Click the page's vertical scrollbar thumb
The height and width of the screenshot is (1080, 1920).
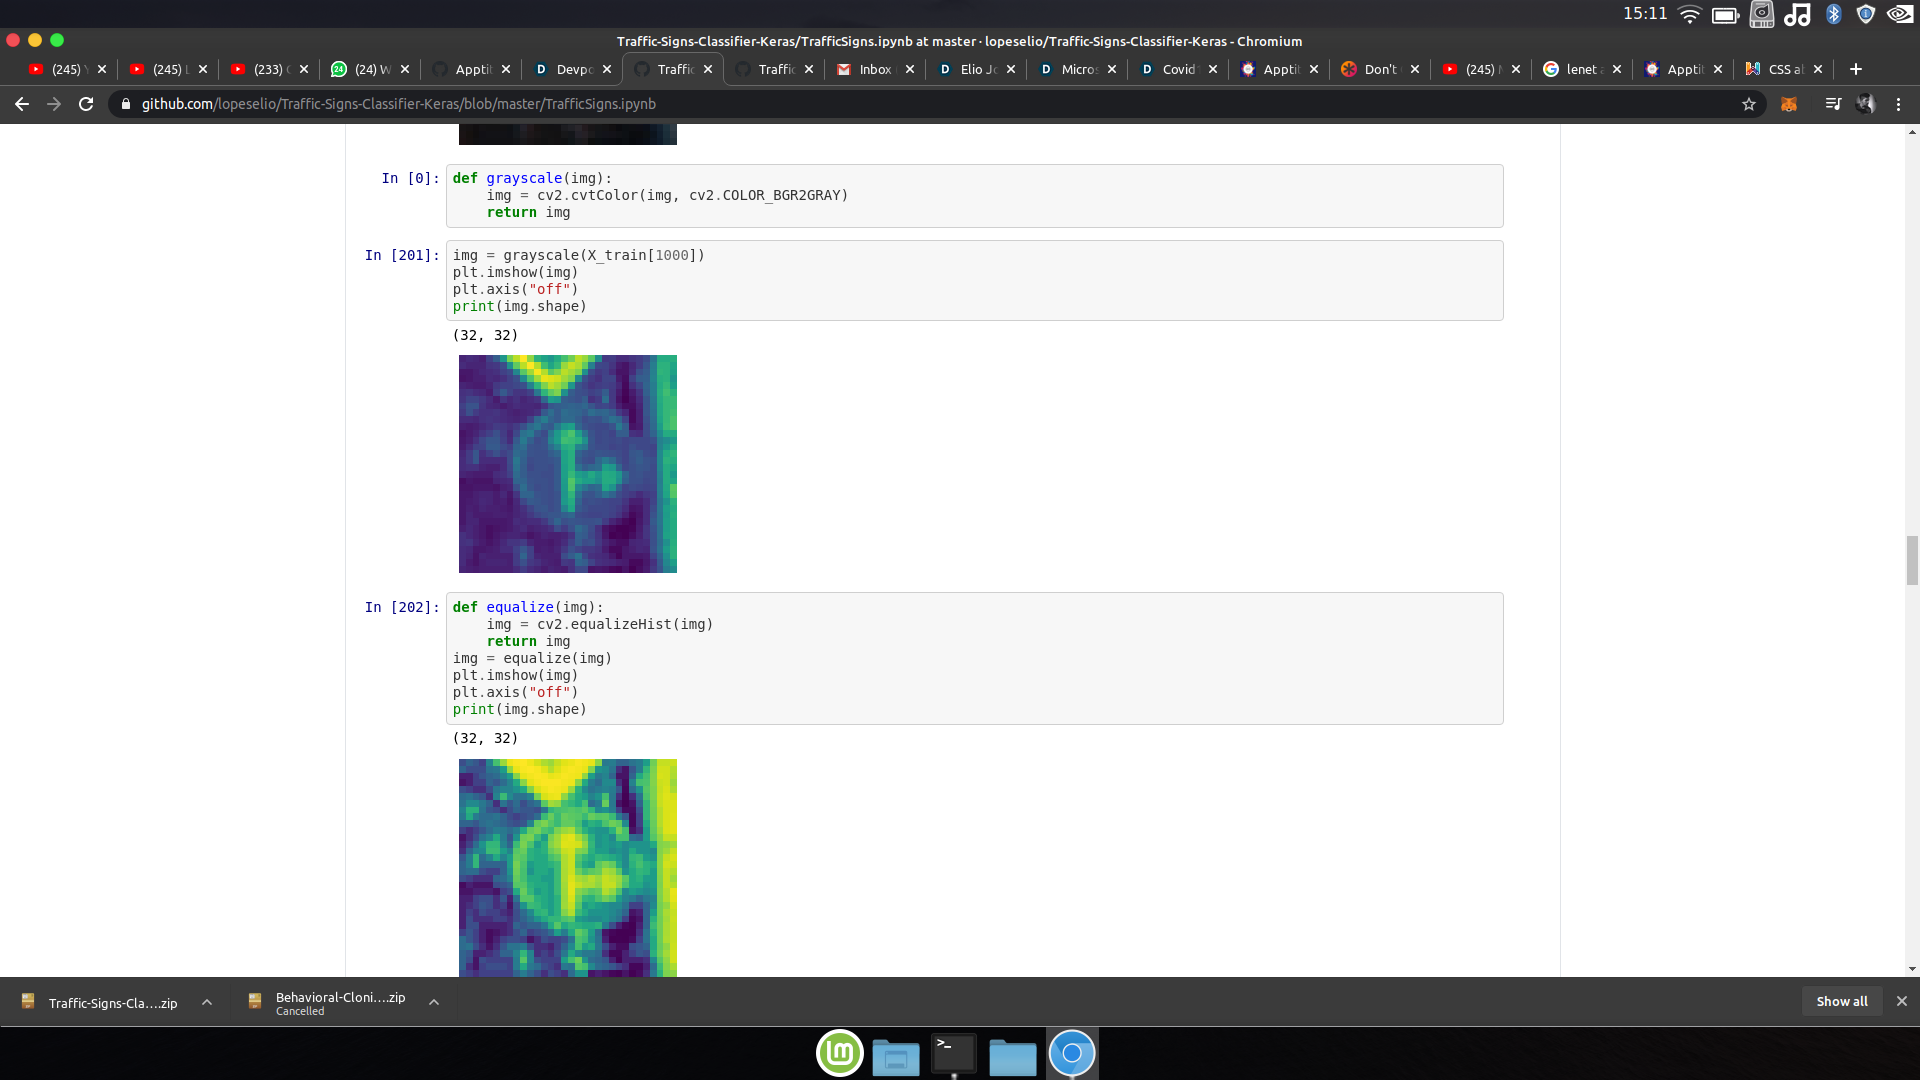coord(1912,560)
